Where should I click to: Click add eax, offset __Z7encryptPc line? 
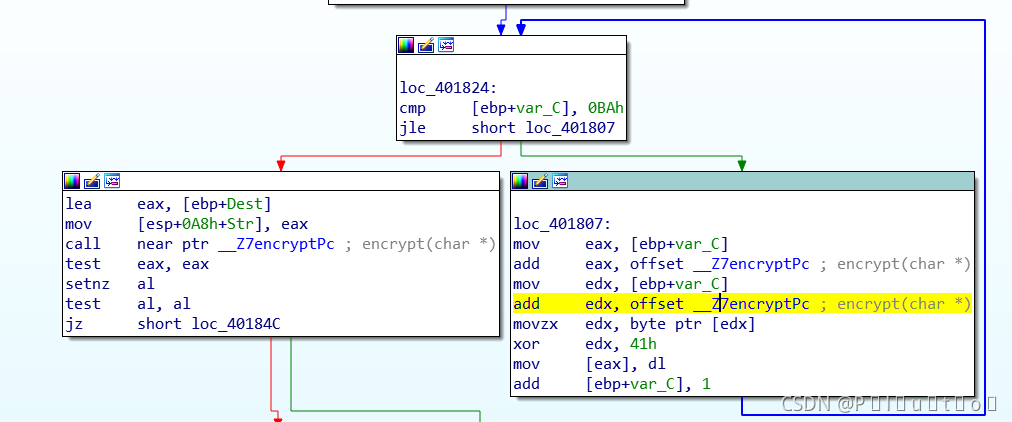pos(742,264)
